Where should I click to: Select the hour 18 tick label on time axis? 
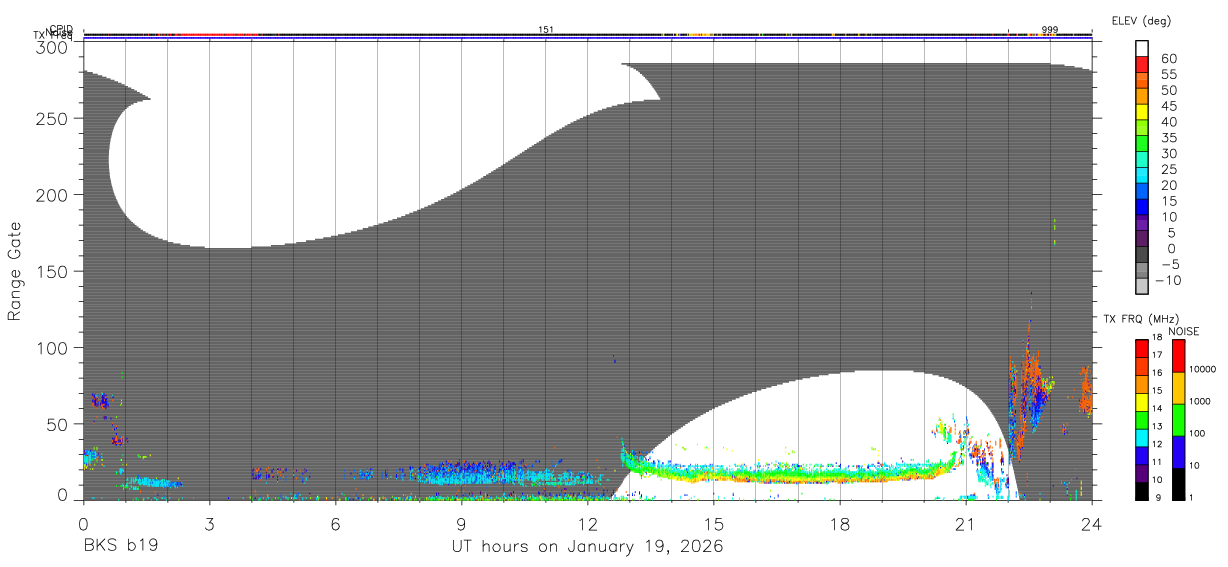[839, 523]
